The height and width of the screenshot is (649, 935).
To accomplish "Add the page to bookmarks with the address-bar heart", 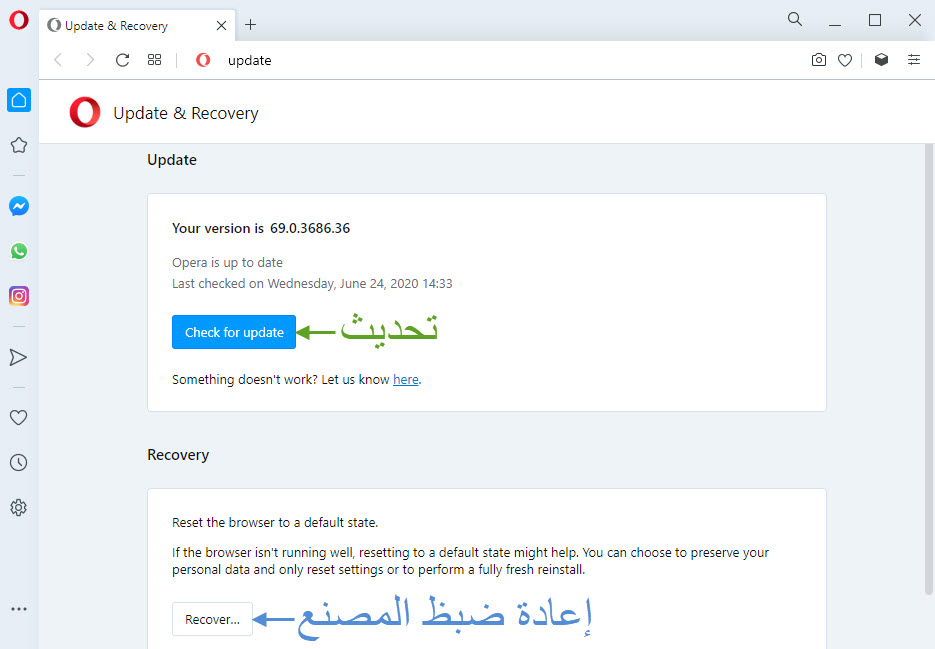I will point(845,60).
